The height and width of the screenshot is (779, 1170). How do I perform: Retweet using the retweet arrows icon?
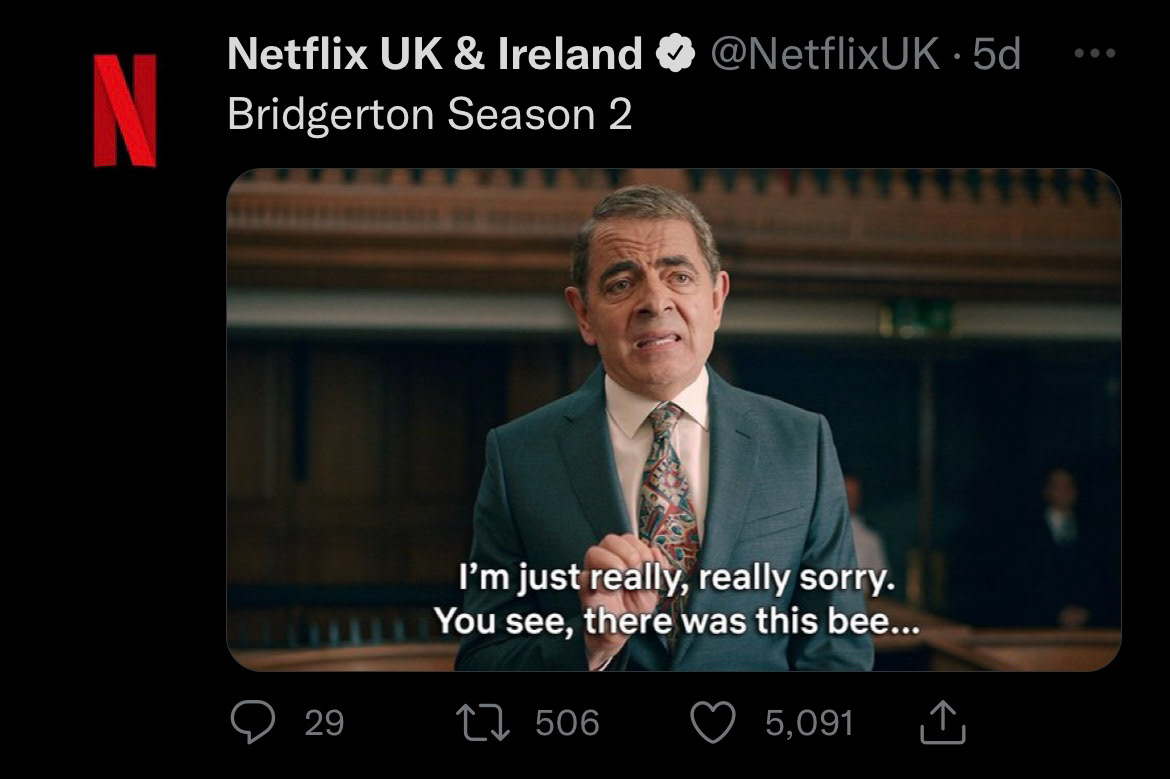pos(482,721)
